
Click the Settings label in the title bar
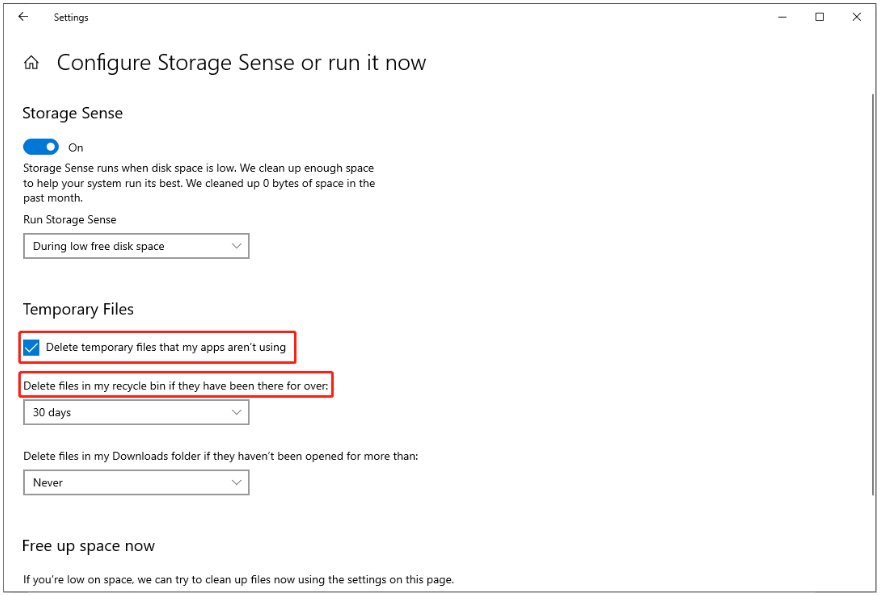[x=71, y=17]
